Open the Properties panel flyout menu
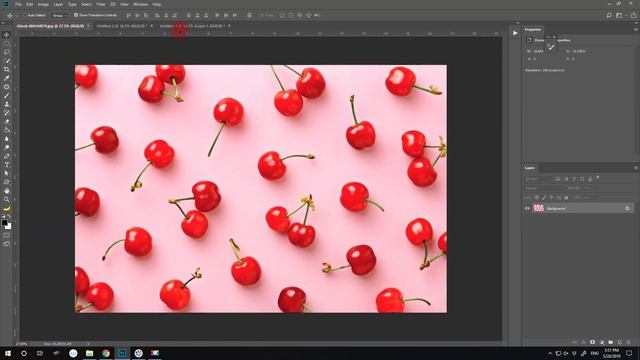Screen dimensions: 640x360 coord(636,29)
